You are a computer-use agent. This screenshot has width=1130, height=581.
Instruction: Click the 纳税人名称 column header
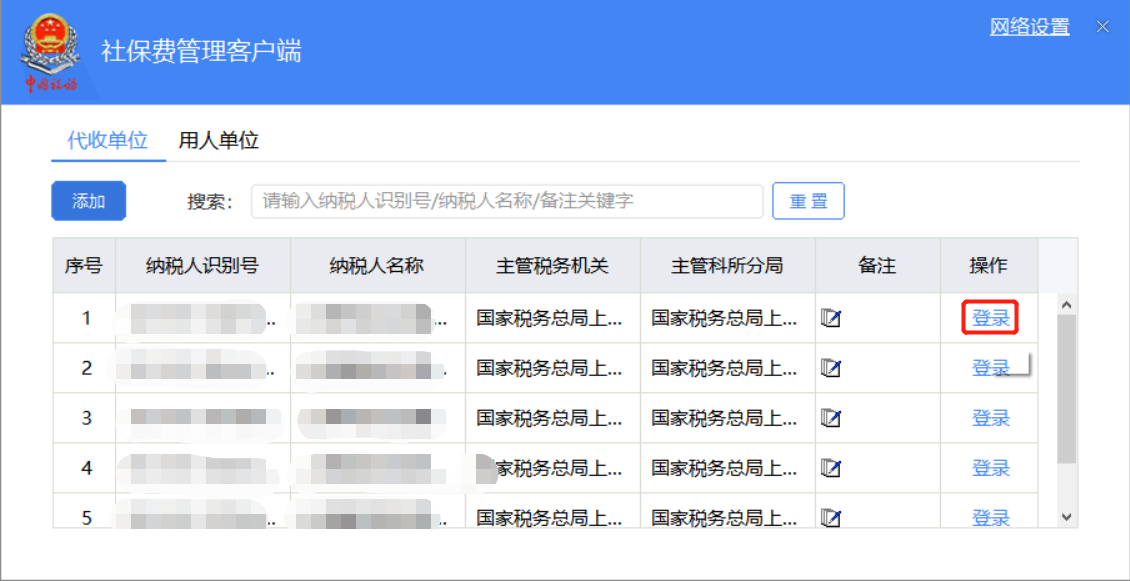click(377, 265)
